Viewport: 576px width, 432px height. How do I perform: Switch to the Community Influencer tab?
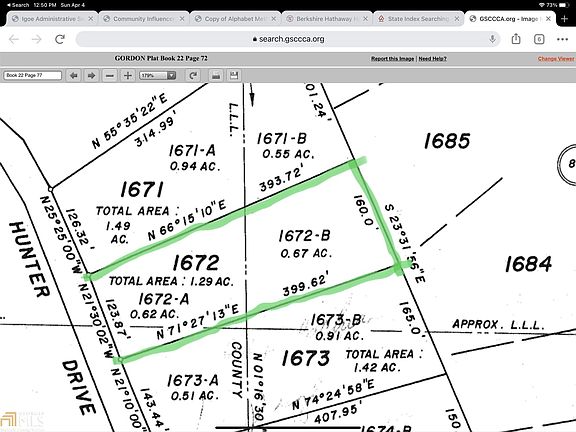click(144, 19)
